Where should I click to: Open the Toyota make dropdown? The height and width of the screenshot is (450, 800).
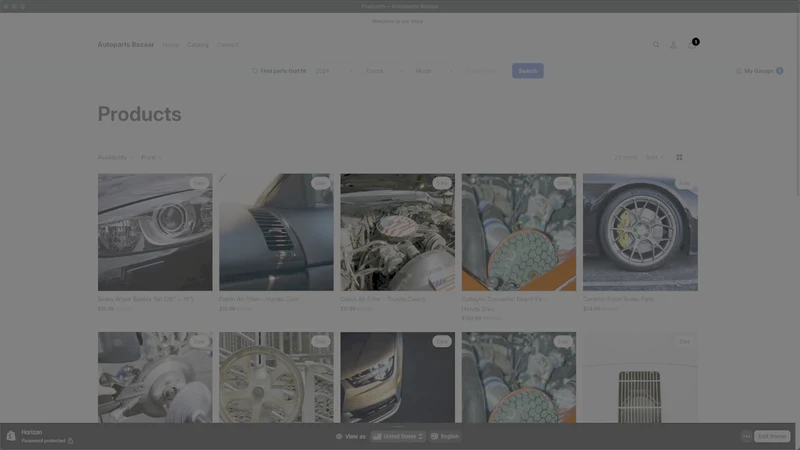[384, 71]
